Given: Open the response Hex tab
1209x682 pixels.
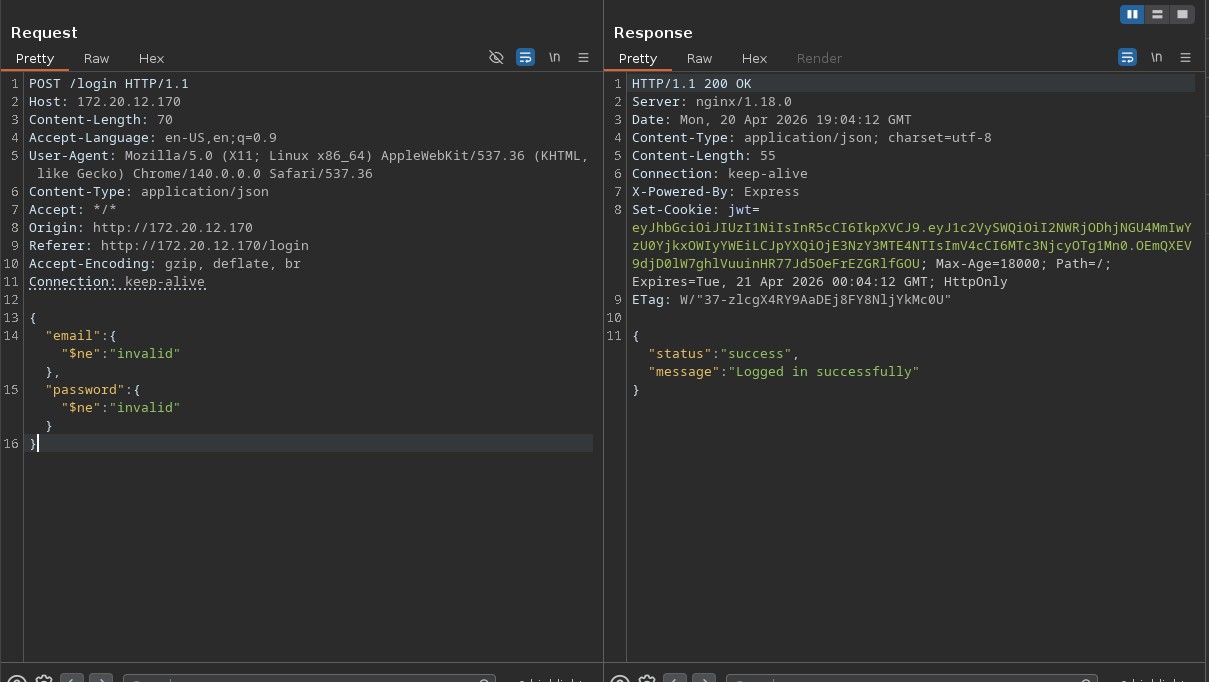Looking at the screenshot, I should pos(754,59).
